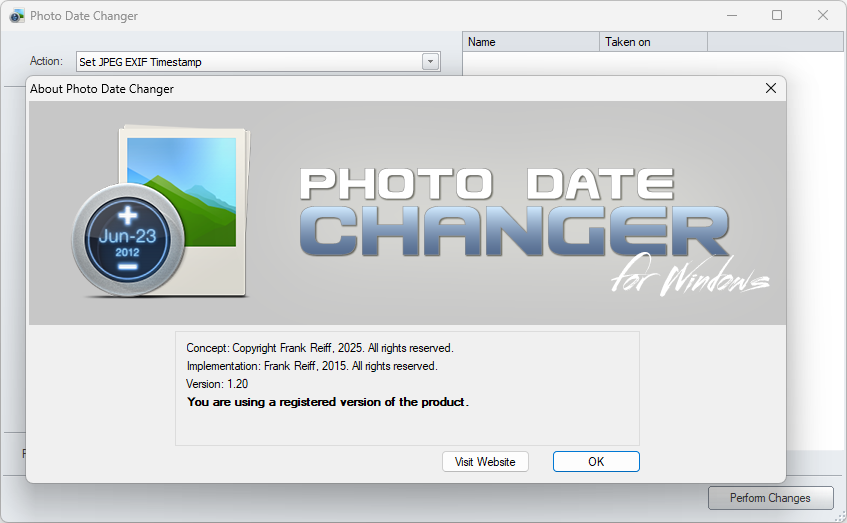
Task: Sort by the Taken on column header
Action: (x=653, y=42)
